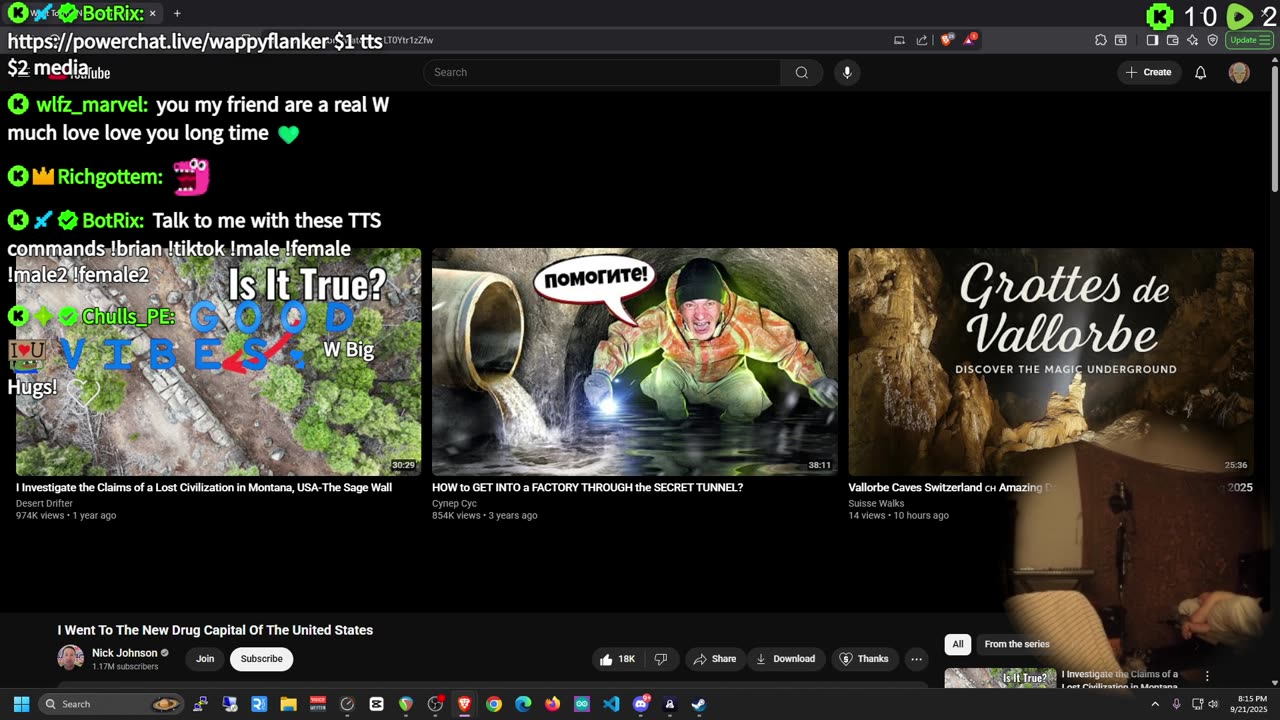Image resolution: width=1280 pixels, height=720 pixels.
Task: Click the Download button
Action: (785, 659)
